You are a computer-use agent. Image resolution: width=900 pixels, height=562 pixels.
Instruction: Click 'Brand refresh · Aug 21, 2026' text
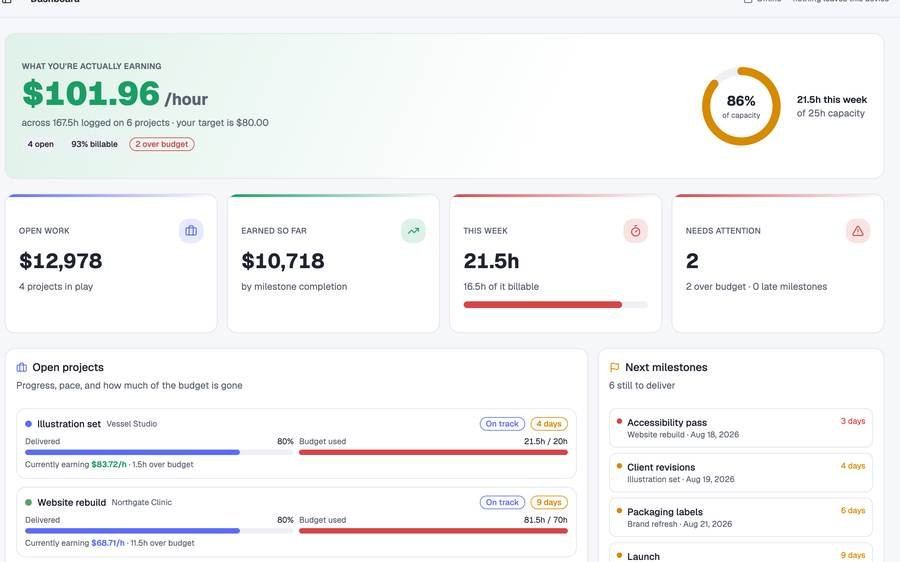pos(680,524)
